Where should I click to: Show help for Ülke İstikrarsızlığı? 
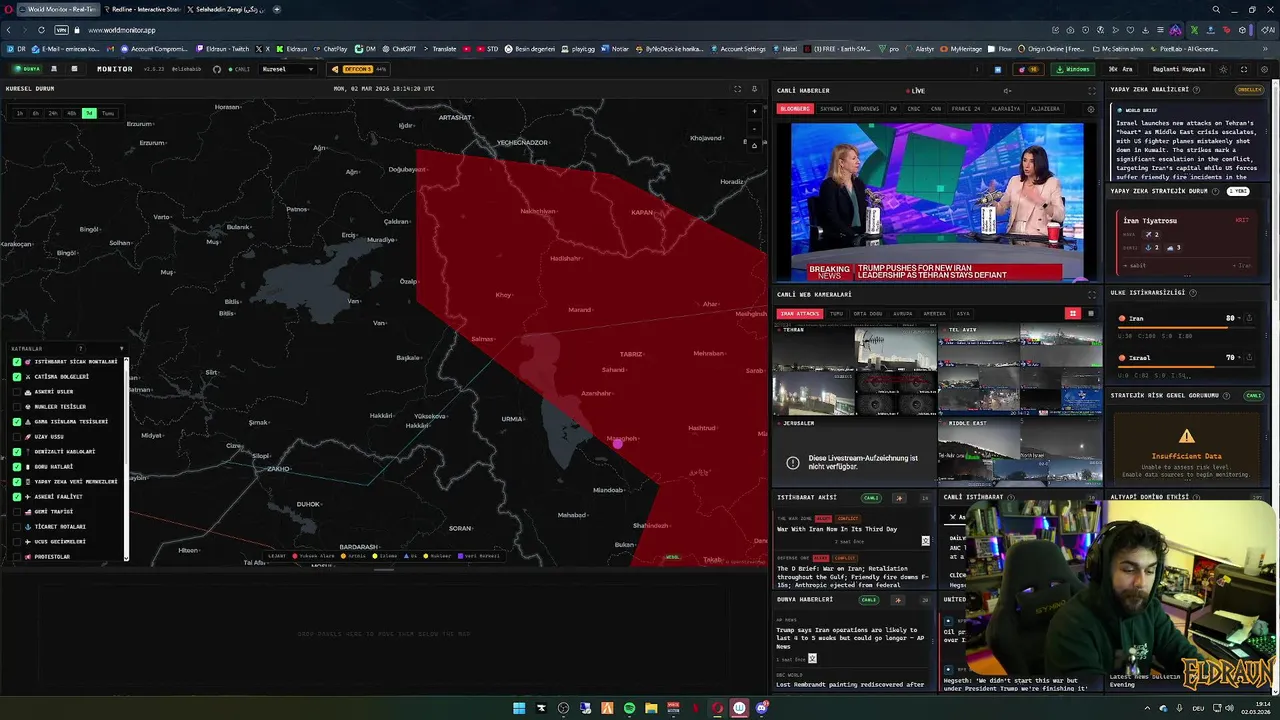tap(1193, 292)
